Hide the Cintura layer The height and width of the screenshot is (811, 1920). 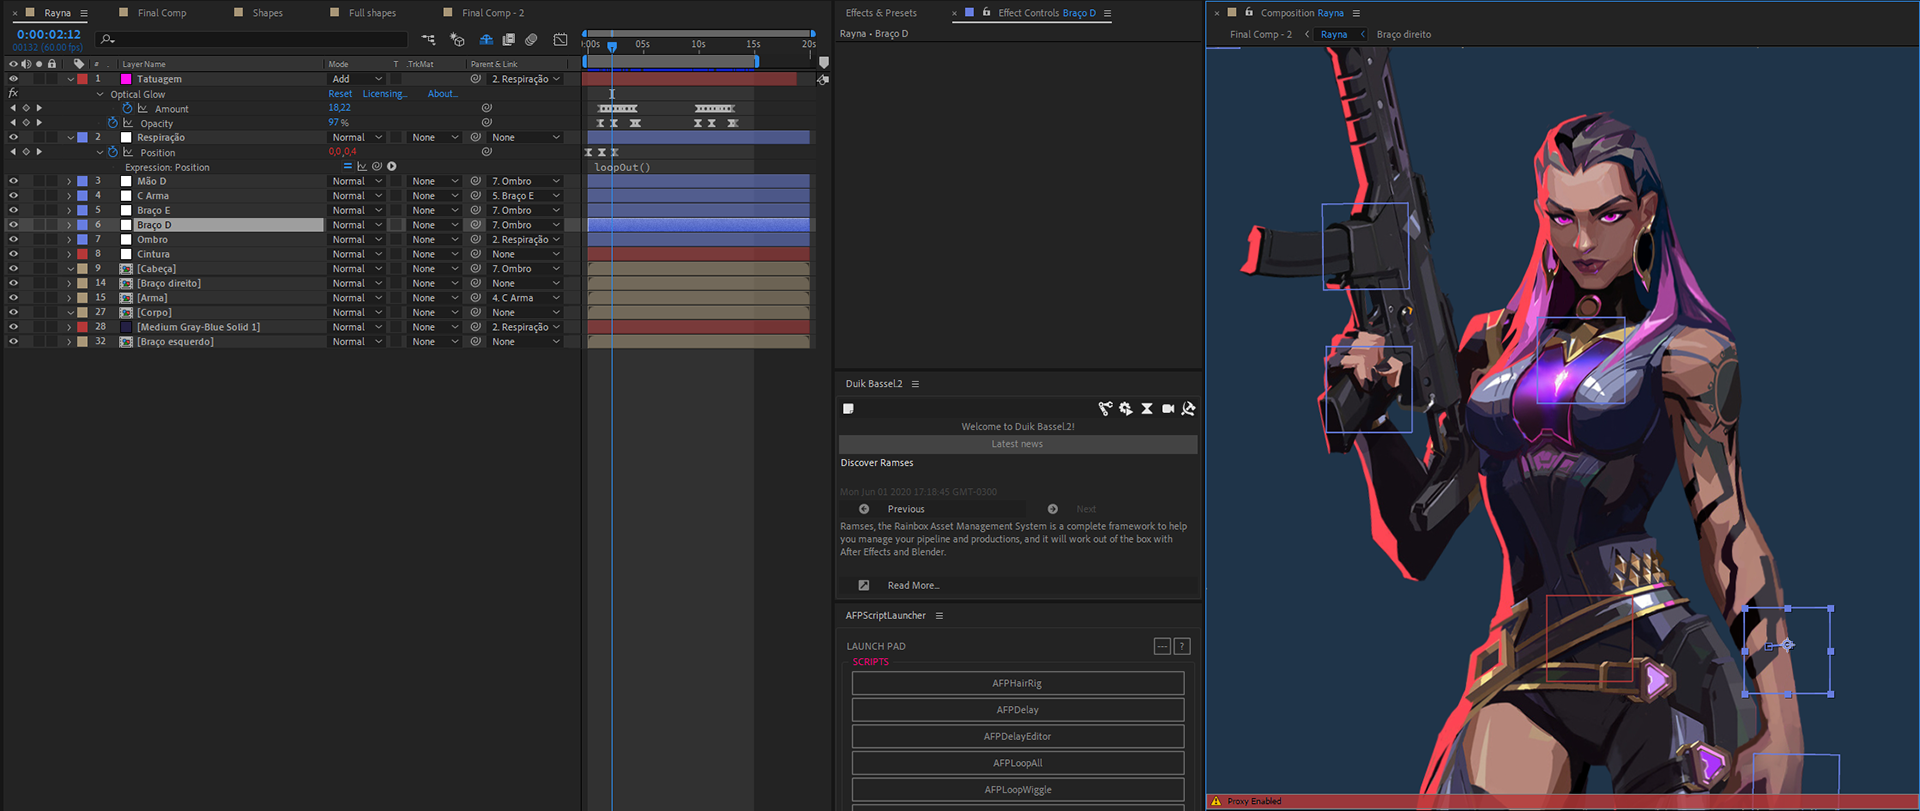click(x=13, y=254)
